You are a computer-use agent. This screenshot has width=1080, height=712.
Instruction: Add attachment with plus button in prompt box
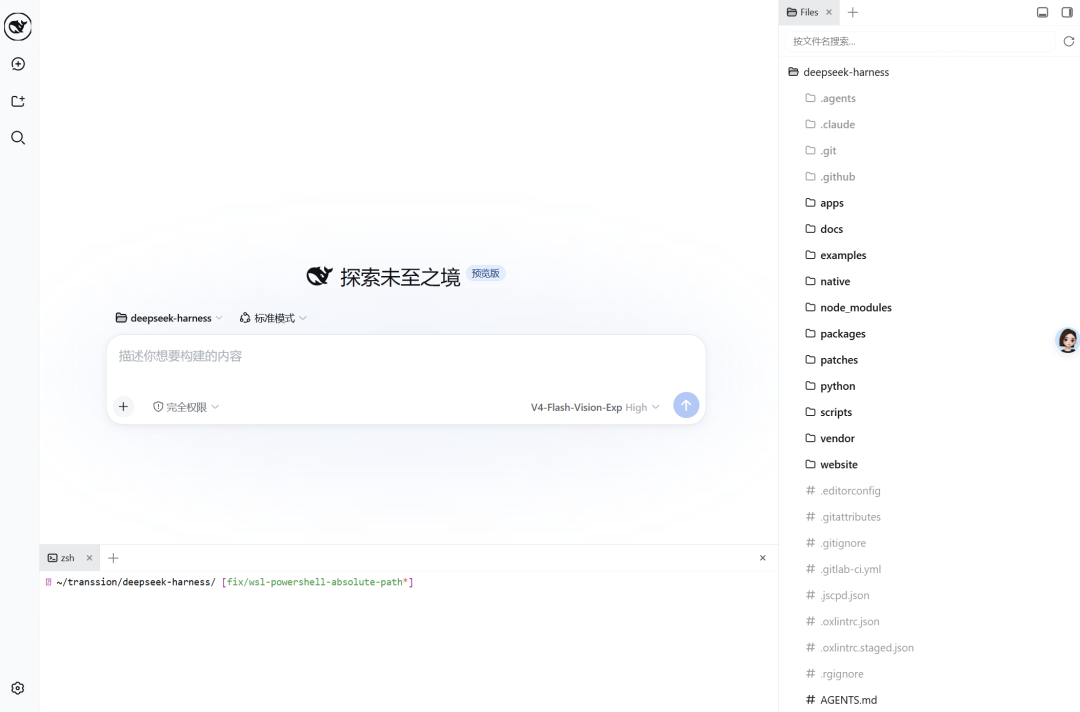click(x=123, y=406)
